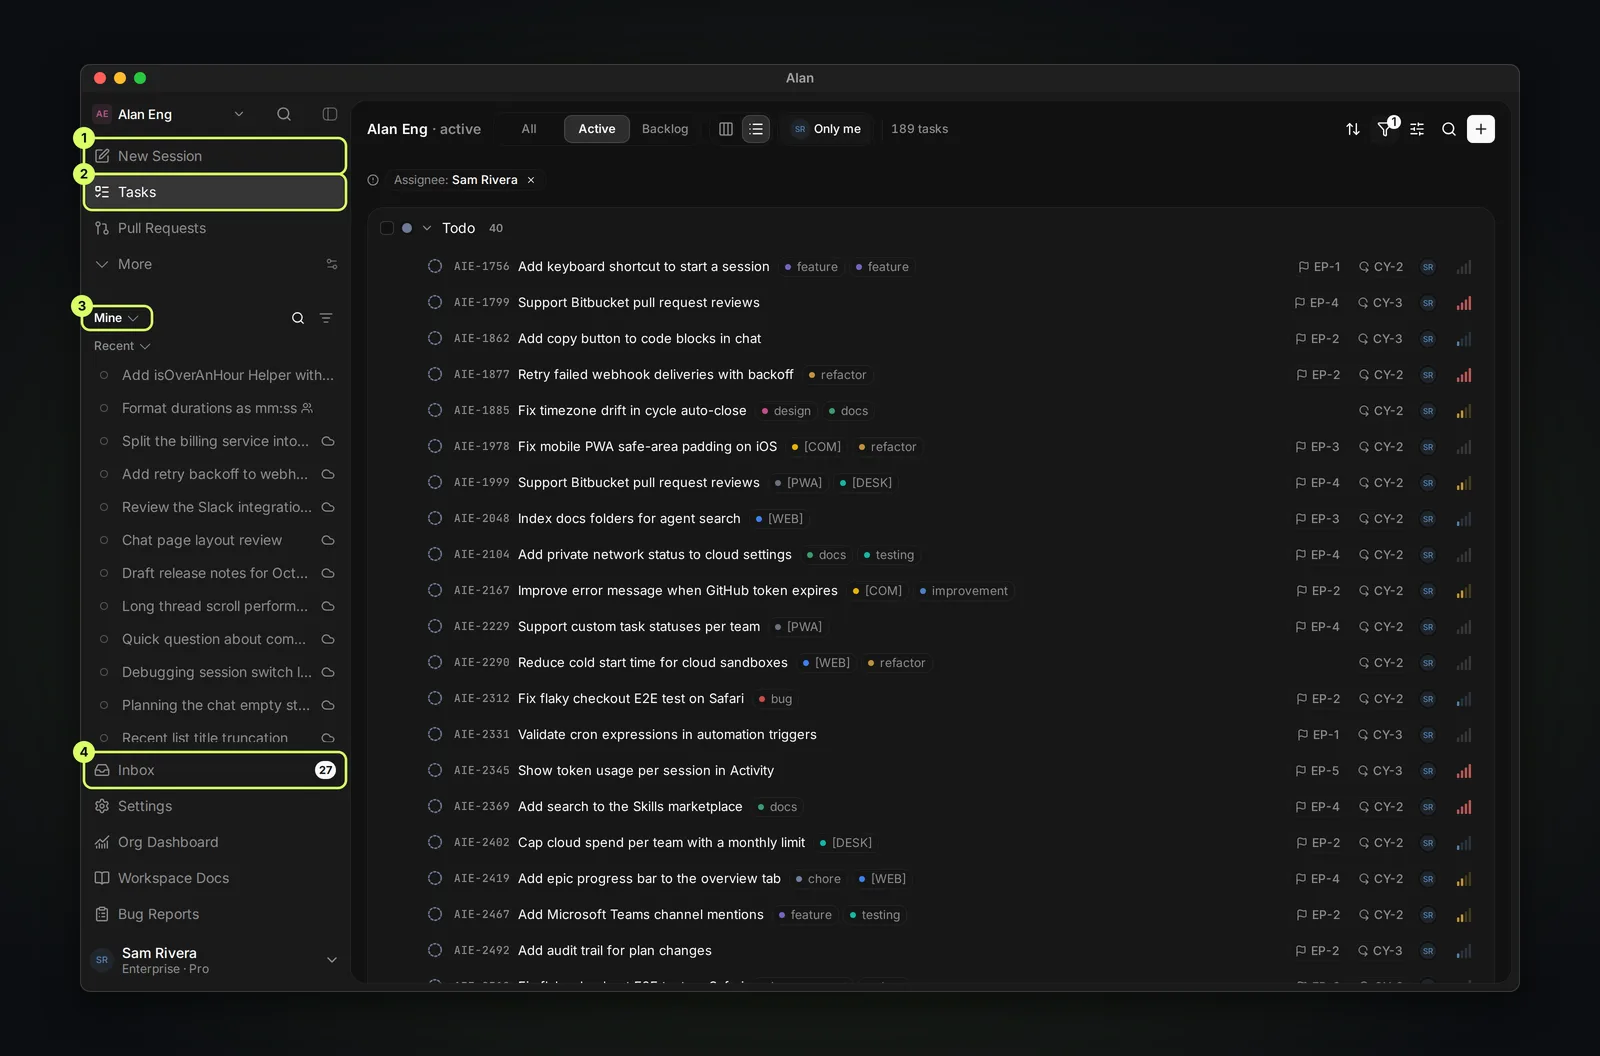Select the Active tab
The width and height of the screenshot is (1600, 1056).
pos(597,129)
